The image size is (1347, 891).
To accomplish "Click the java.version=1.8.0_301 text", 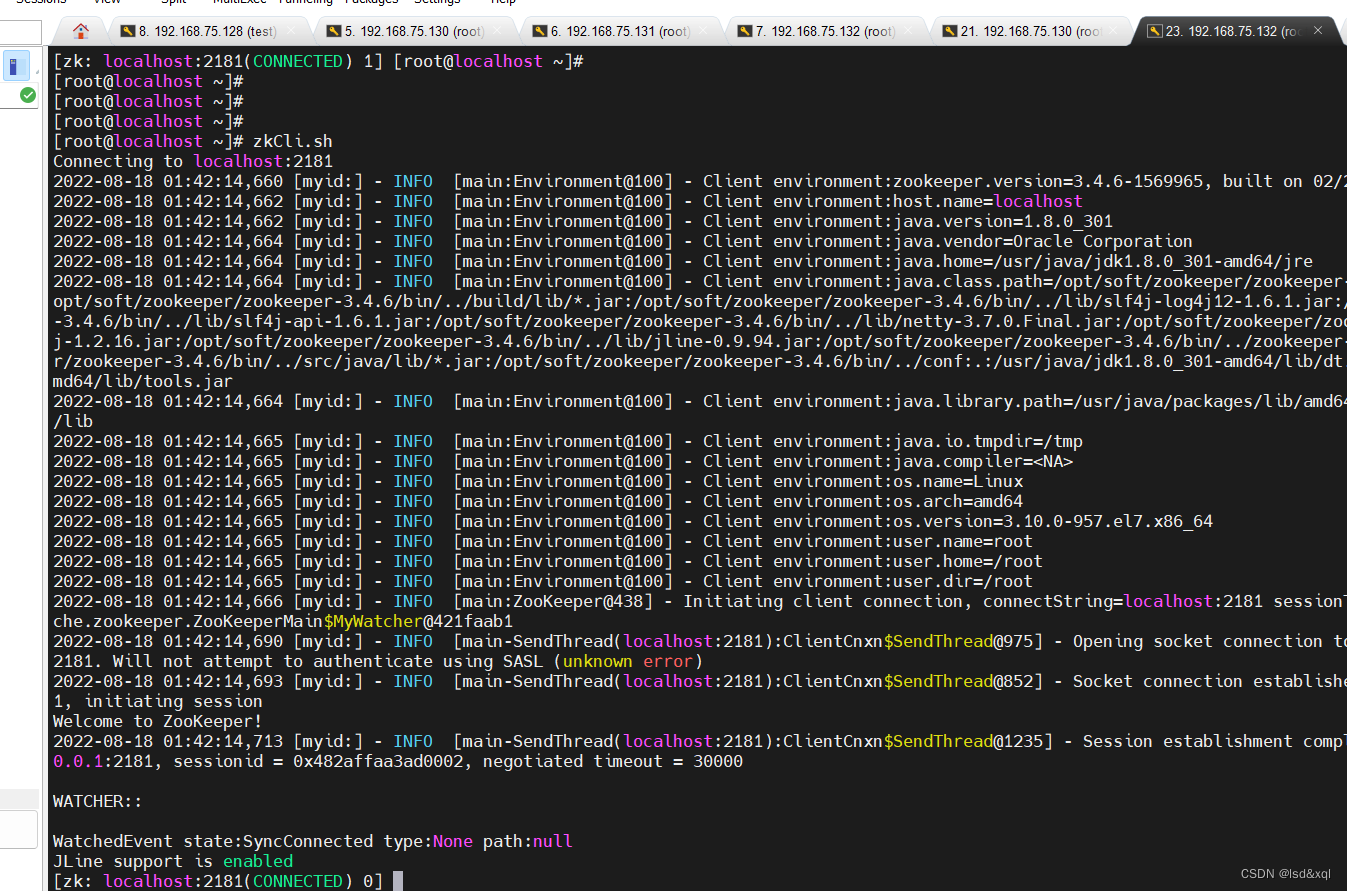I will click(x=1001, y=221).
